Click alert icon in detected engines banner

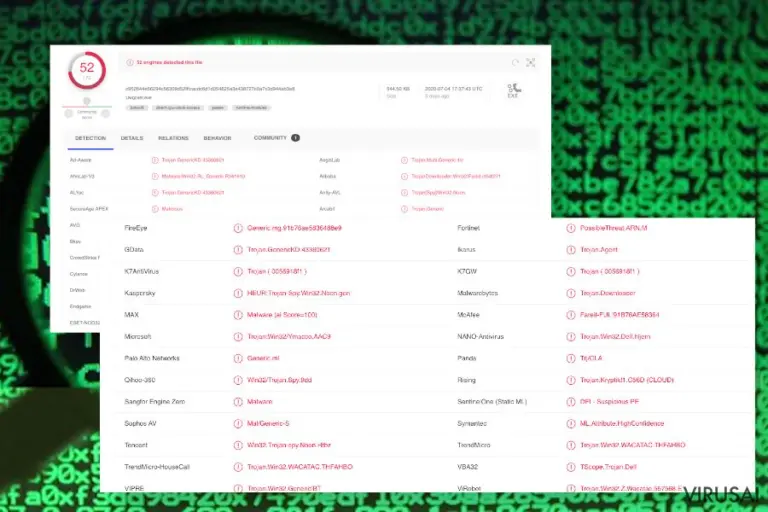click(x=130, y=63)
